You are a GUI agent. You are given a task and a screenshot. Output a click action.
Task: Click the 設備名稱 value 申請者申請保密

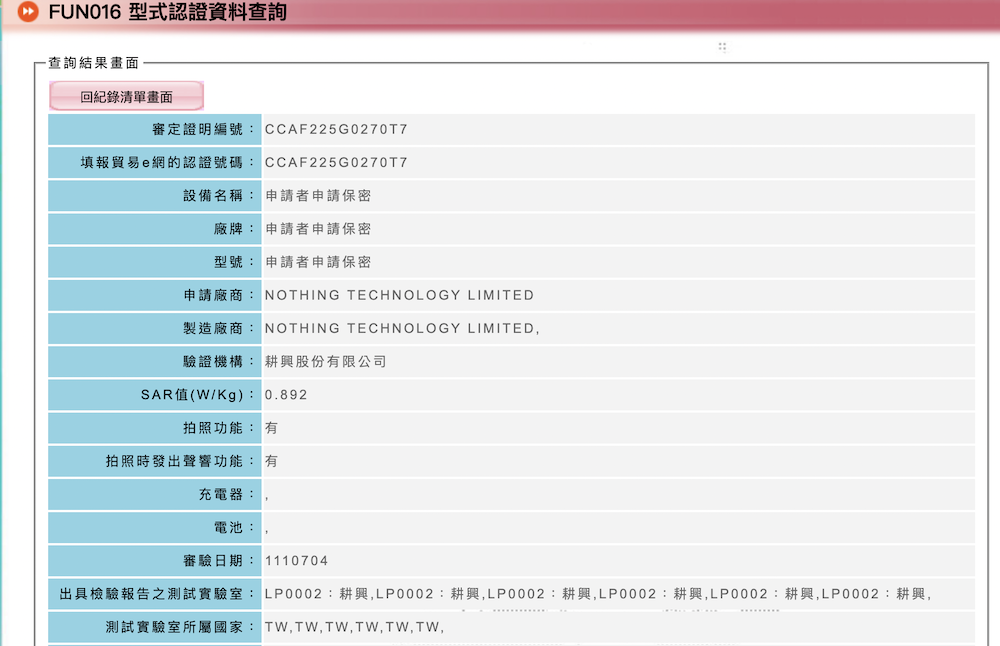(318, 196)
